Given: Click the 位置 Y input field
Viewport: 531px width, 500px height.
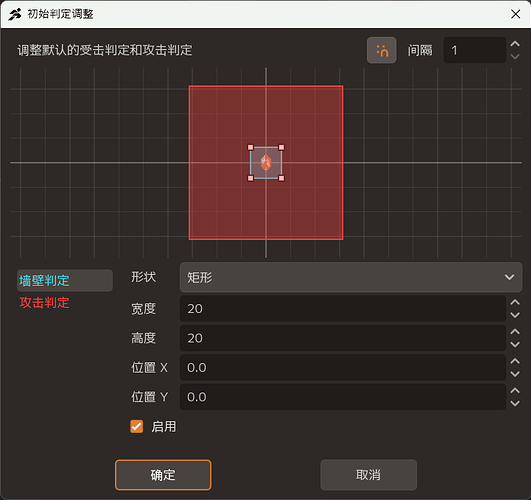Looking at the screenshot, I should (x=343, y=397).
